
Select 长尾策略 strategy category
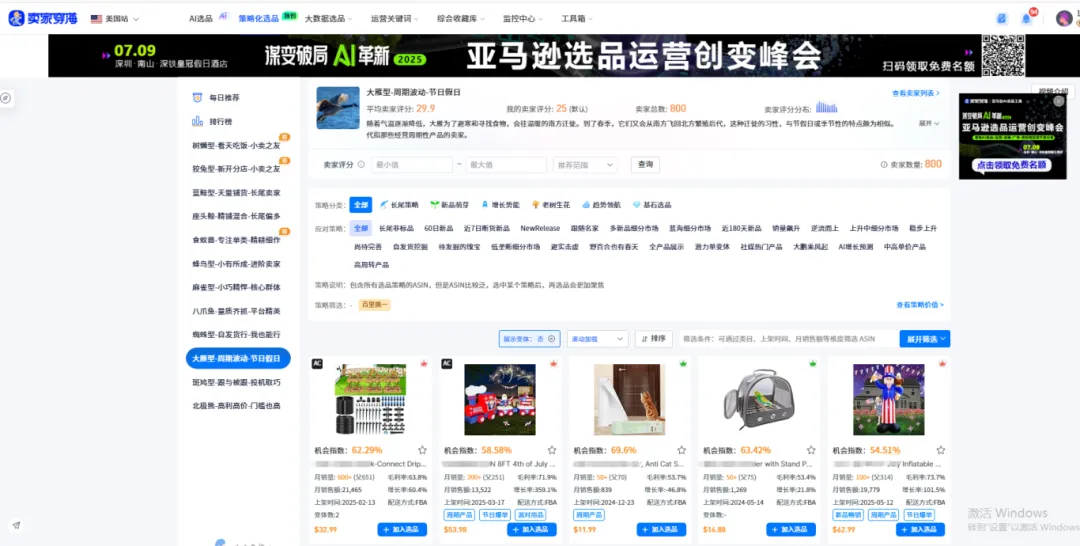(x=399, y=204)
